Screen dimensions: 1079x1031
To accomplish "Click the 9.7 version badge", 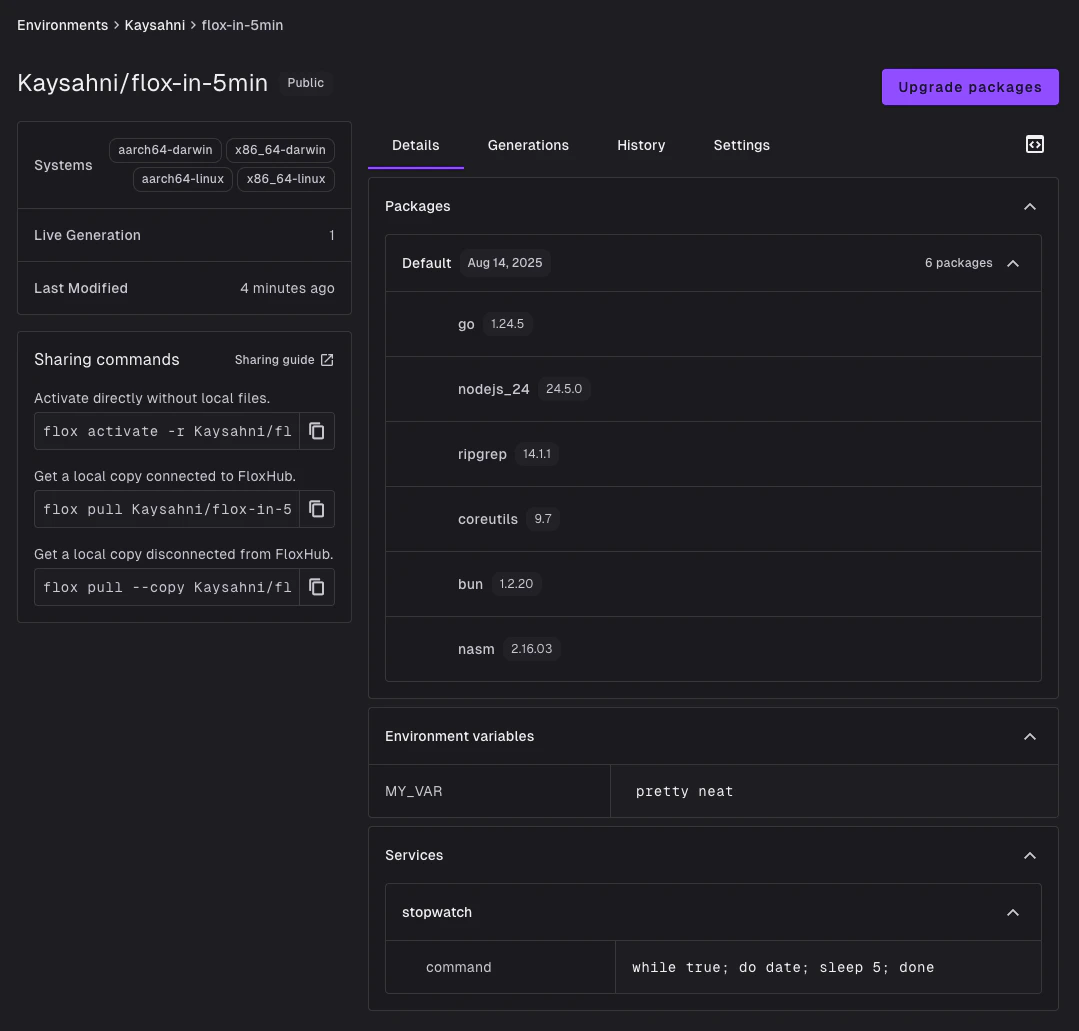I will [543, 519].
